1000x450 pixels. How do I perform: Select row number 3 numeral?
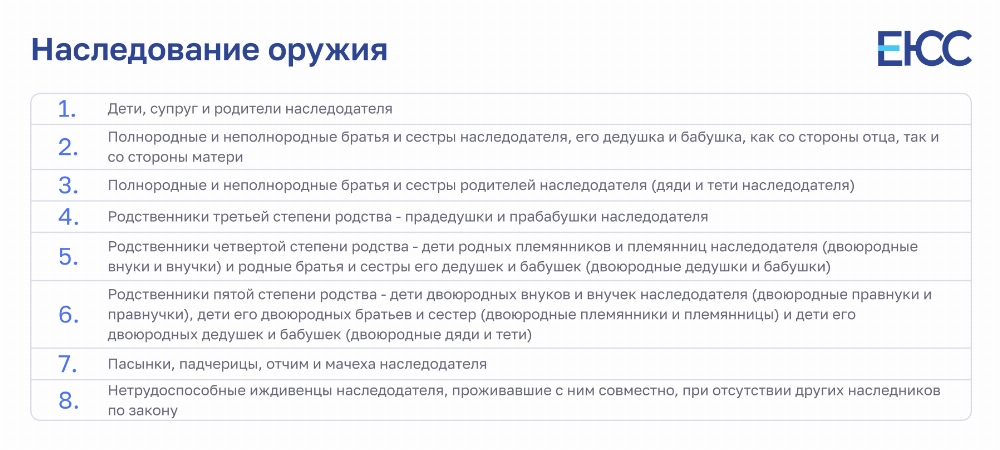click(x=68, y=185)
